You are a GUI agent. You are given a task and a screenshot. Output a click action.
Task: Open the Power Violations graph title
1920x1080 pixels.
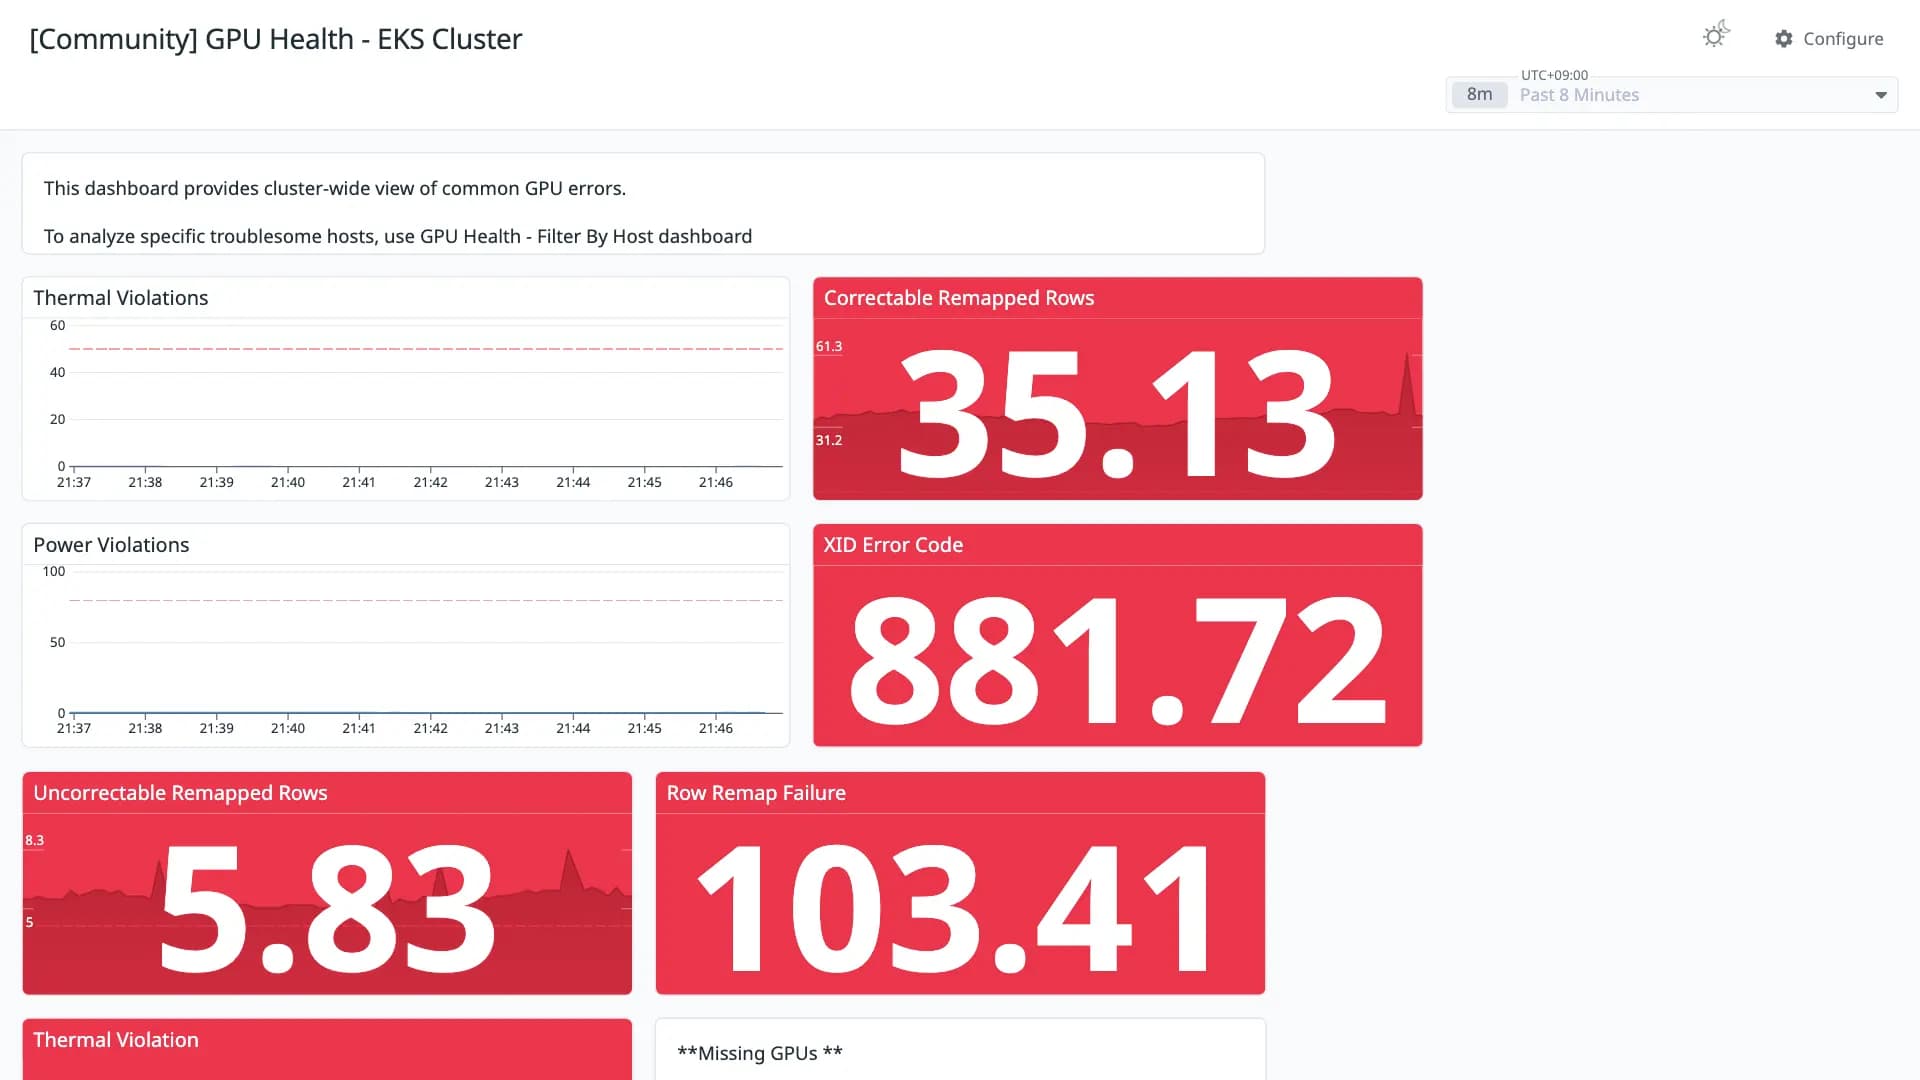coord(111,545)
